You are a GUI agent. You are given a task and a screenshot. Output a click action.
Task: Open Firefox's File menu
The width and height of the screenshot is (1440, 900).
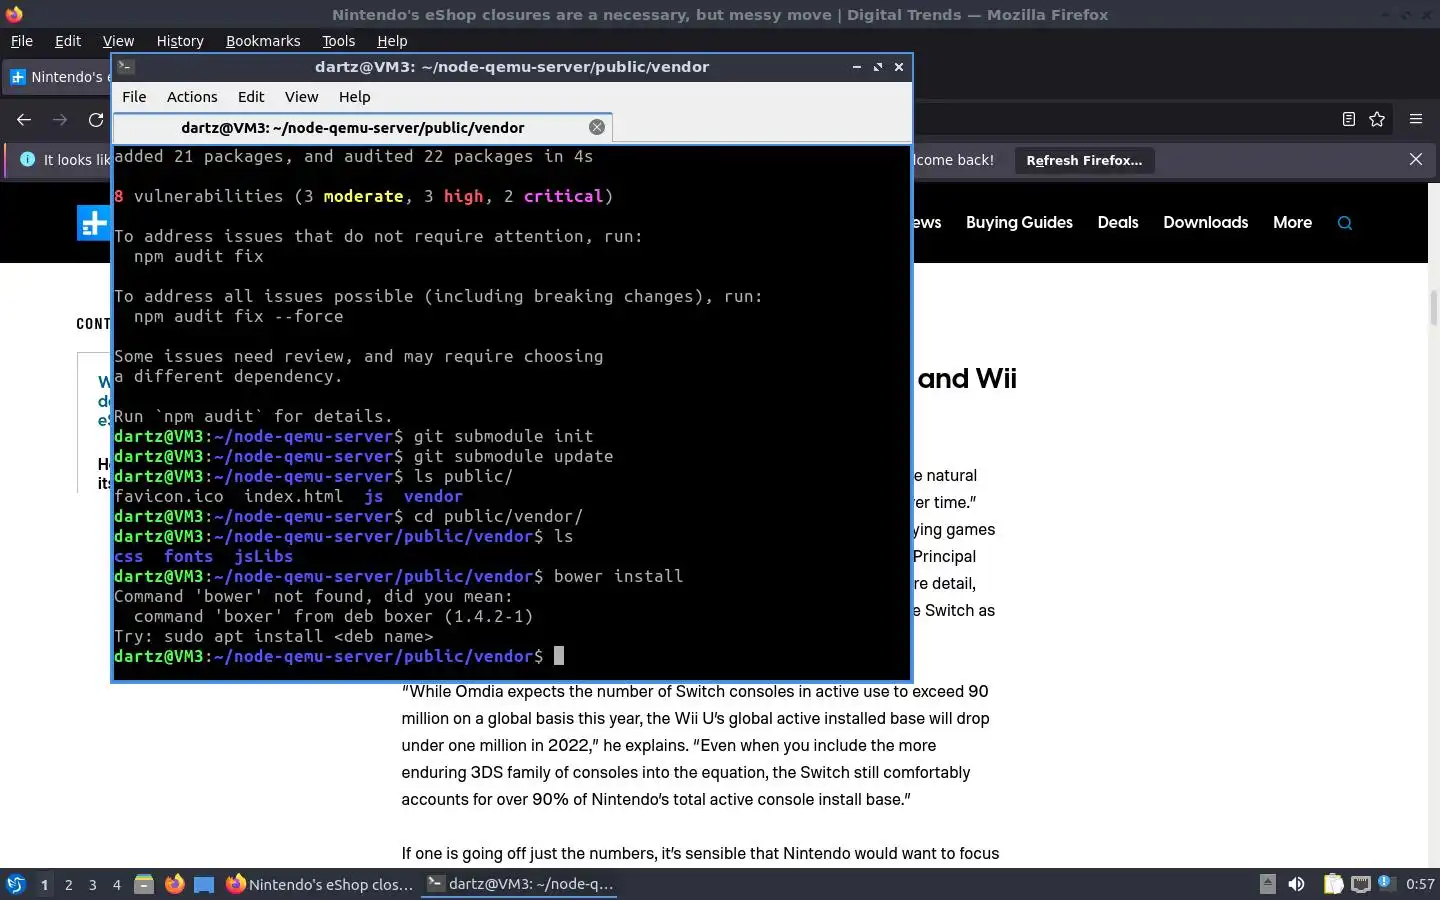(21, 41)
